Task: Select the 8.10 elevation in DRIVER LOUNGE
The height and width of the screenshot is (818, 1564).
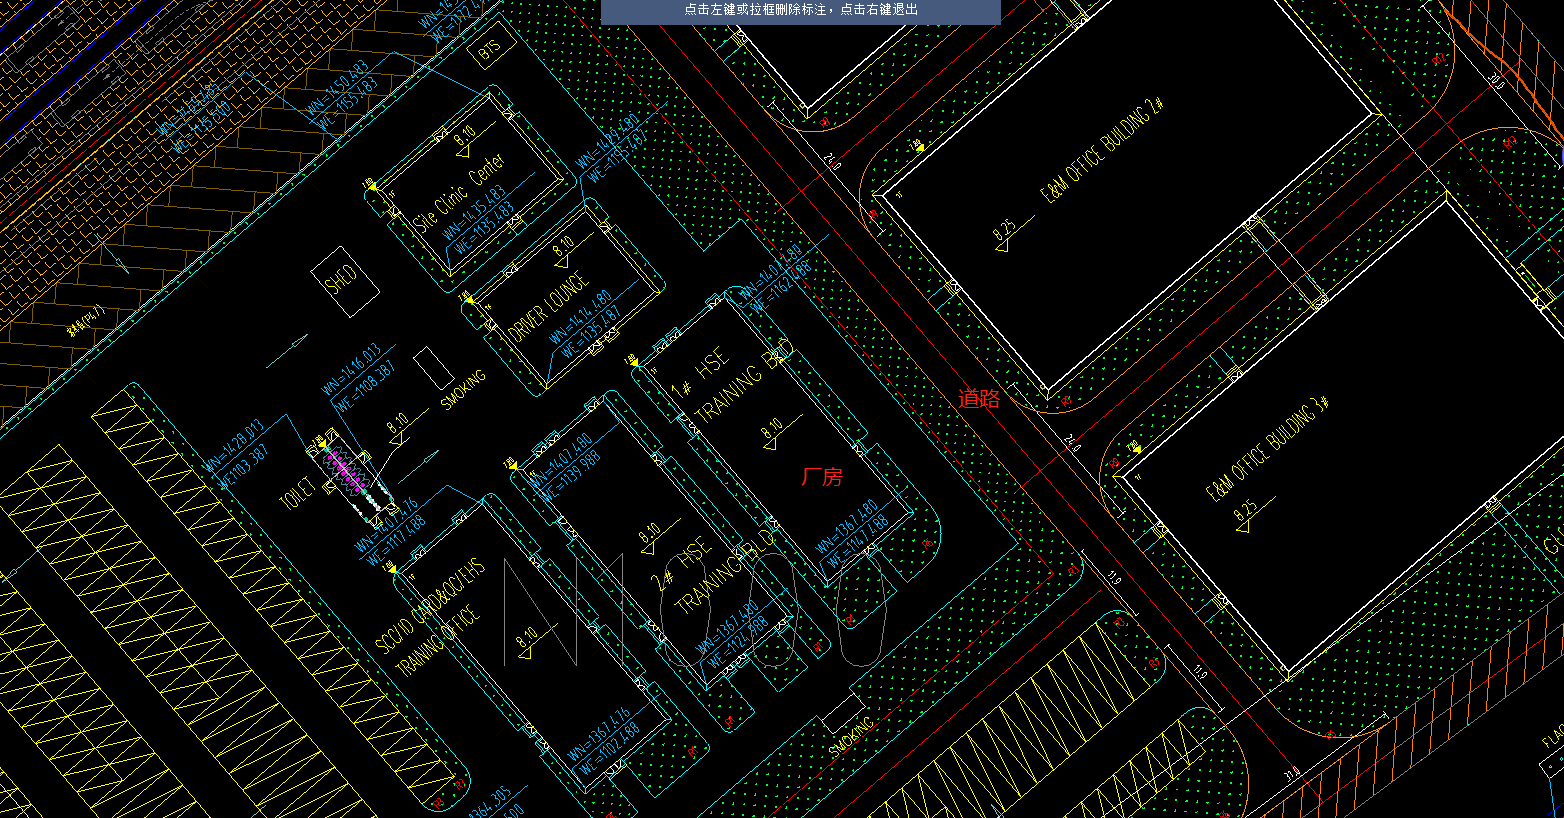Action: (563, 247)
